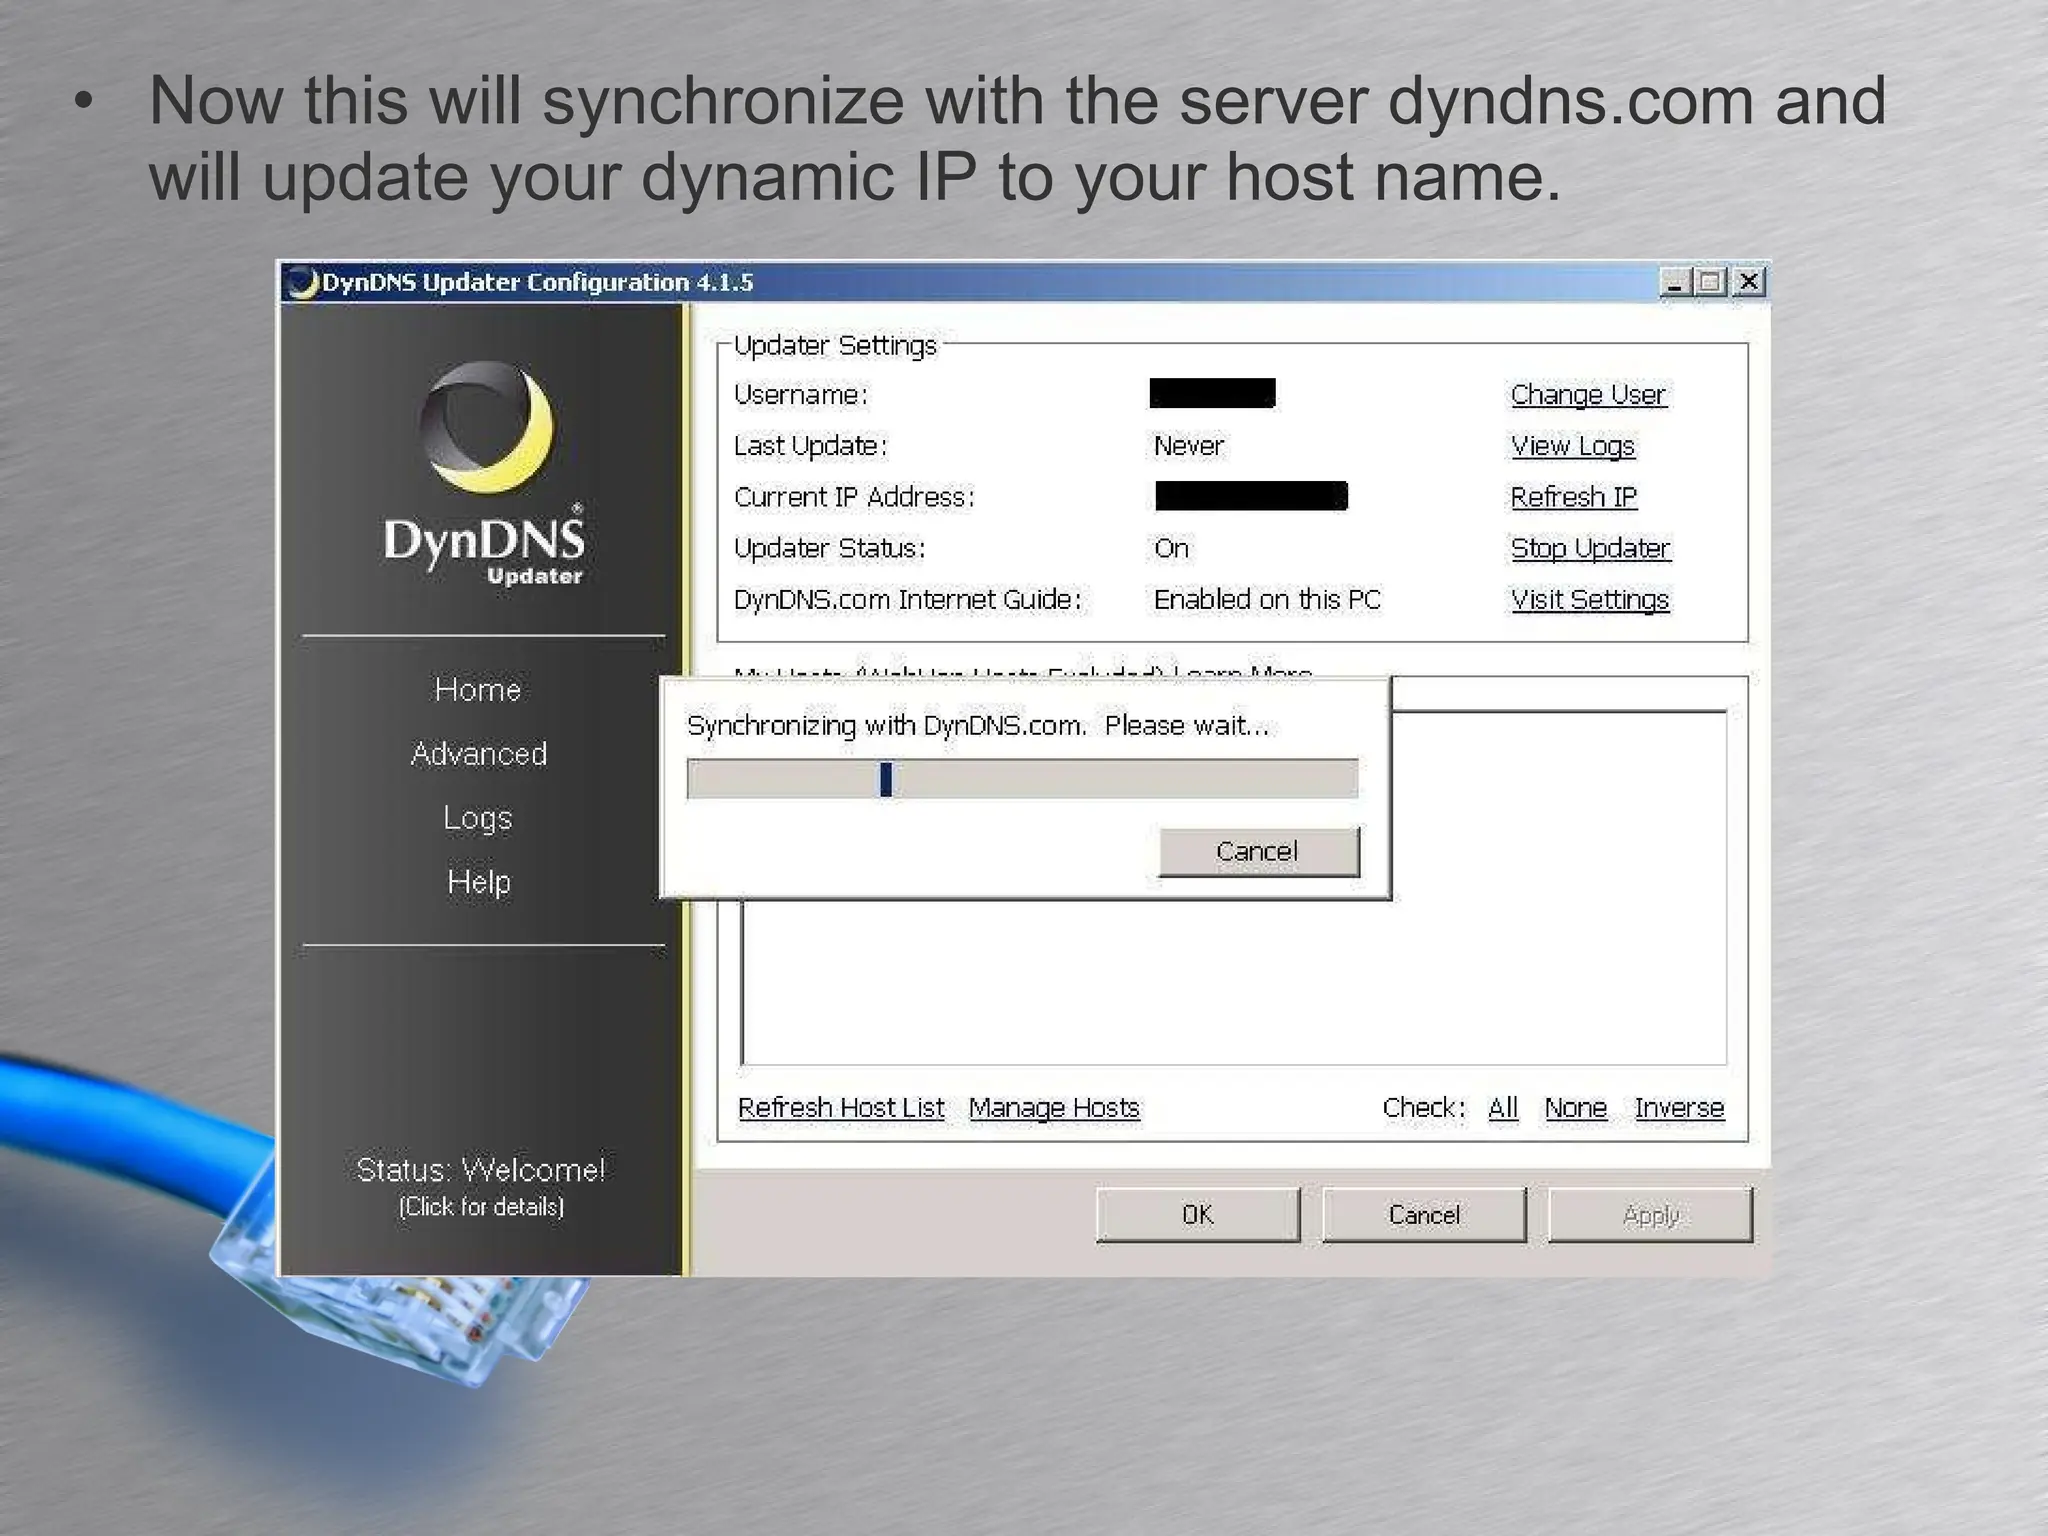Minimize the DynDNS Updater window
The height and width of the screenshot is (1536, 2048).
pyautogui.click(x=1675, y=283)
